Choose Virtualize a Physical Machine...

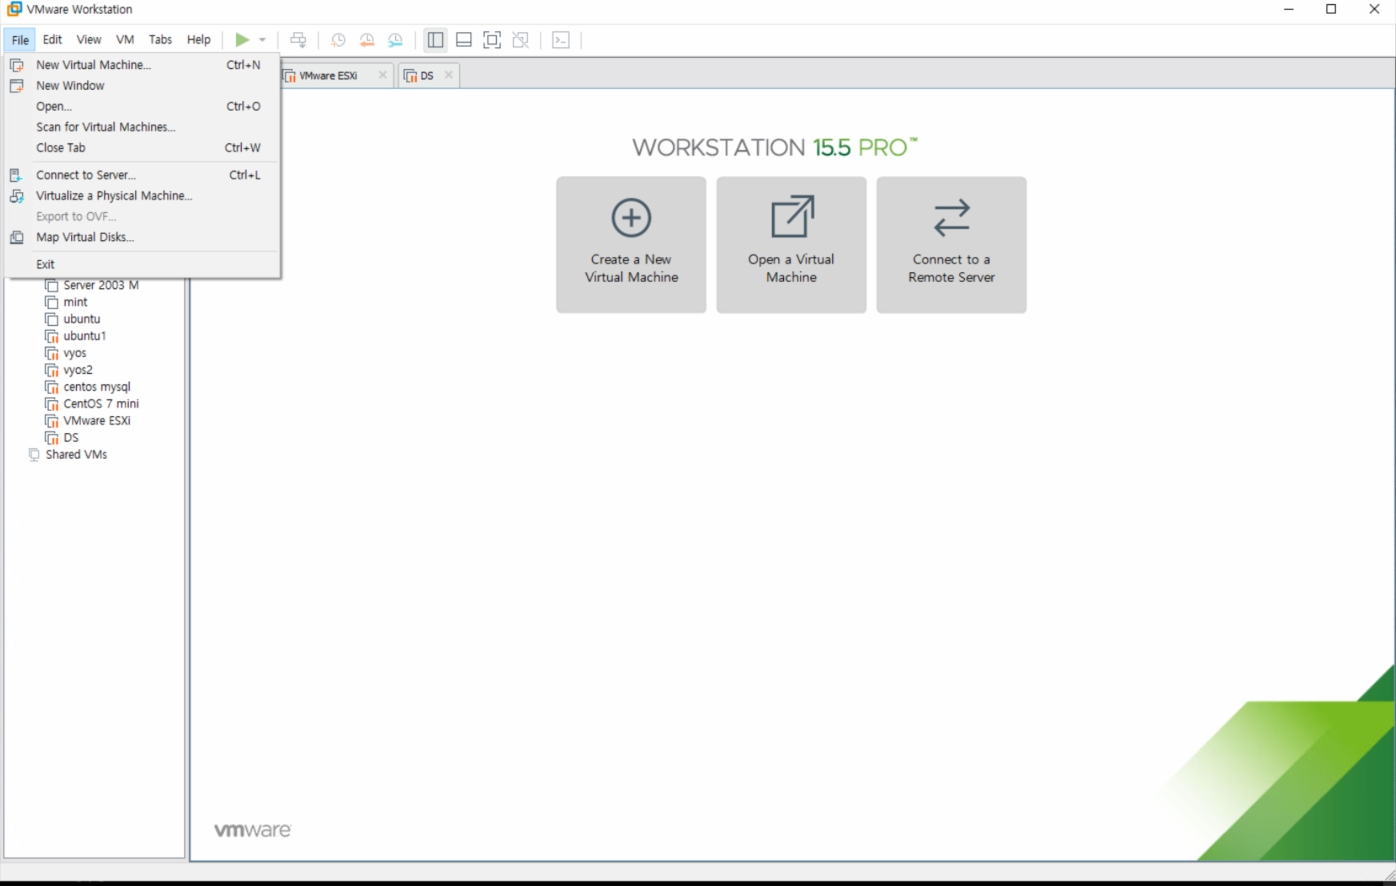(x=142, y=196)
